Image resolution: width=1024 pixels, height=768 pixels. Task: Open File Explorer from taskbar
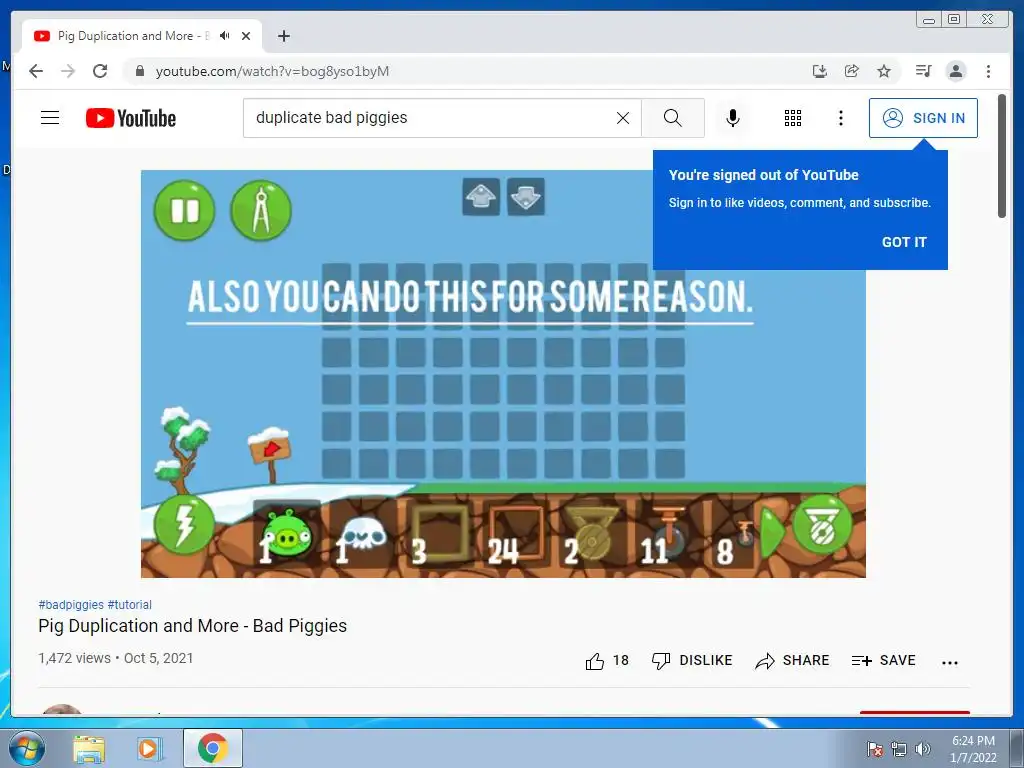(x=89, y=748)
